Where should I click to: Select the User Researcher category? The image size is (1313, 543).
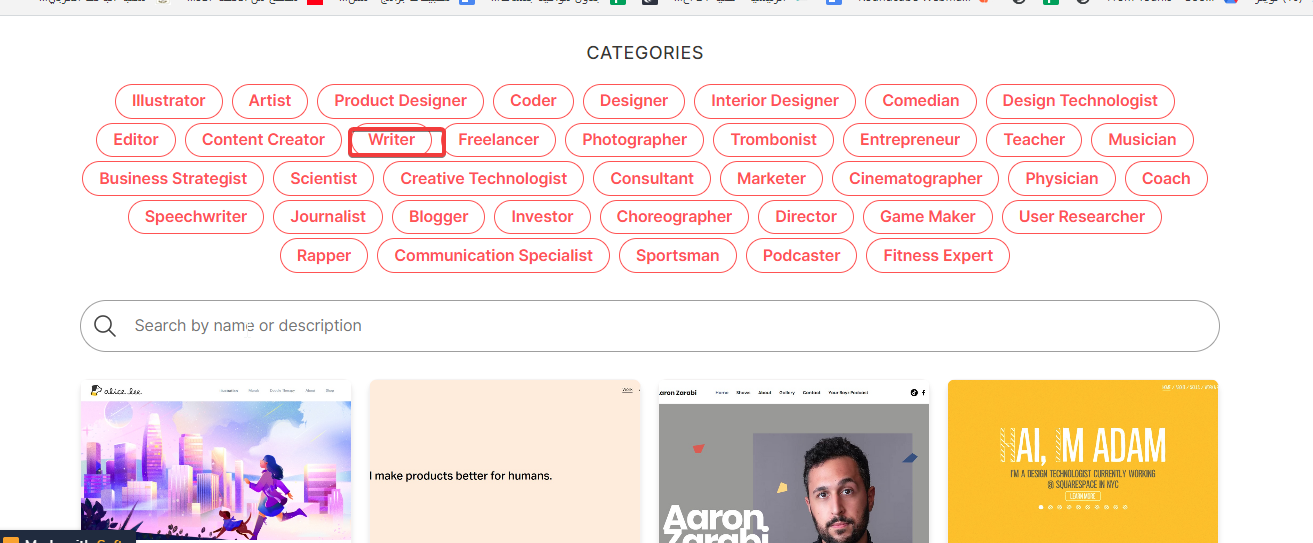[1081, 217]
